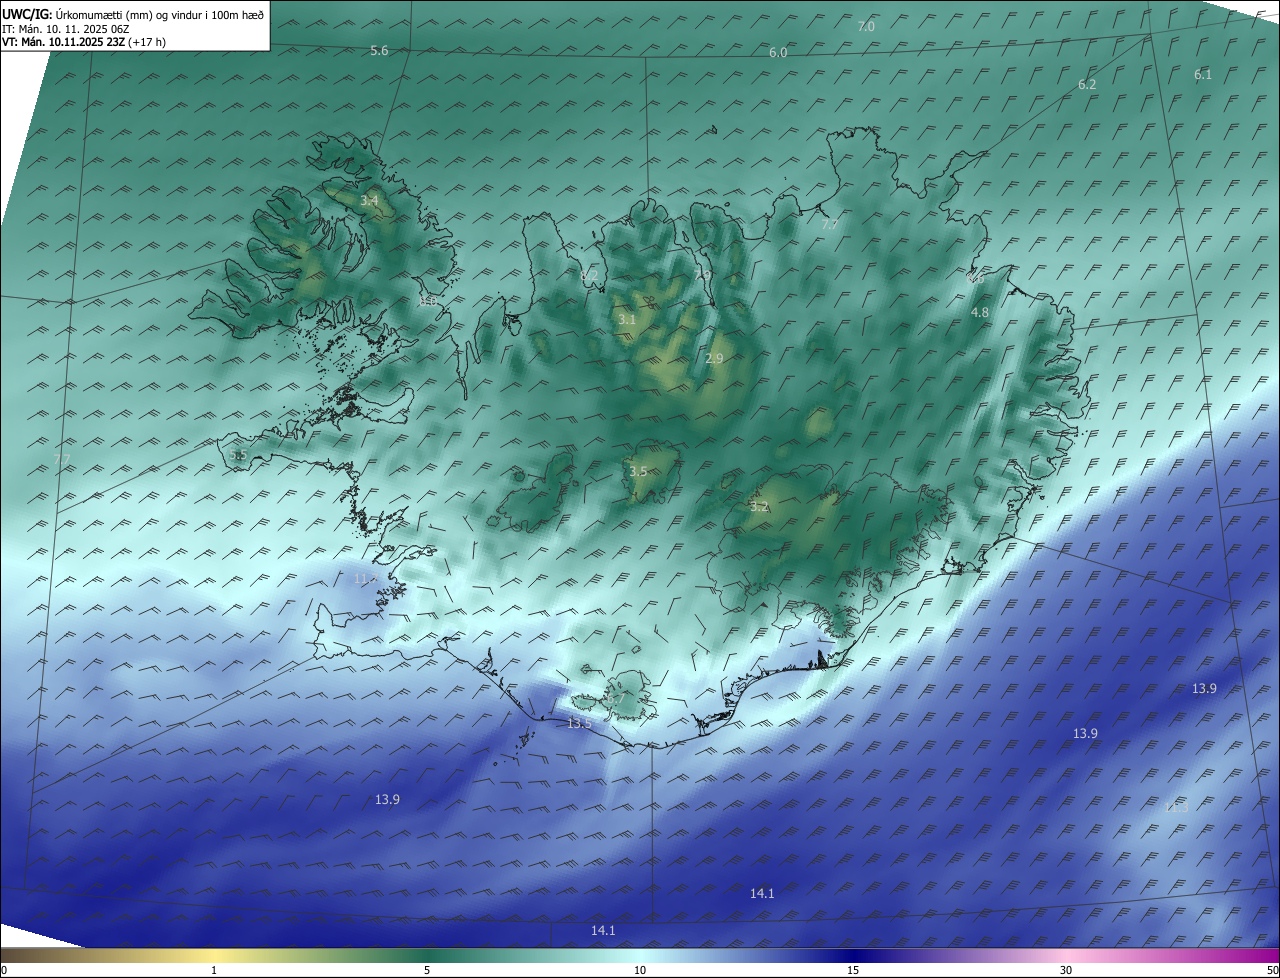Click the 6.2 value label

[x=1087, y=85]
